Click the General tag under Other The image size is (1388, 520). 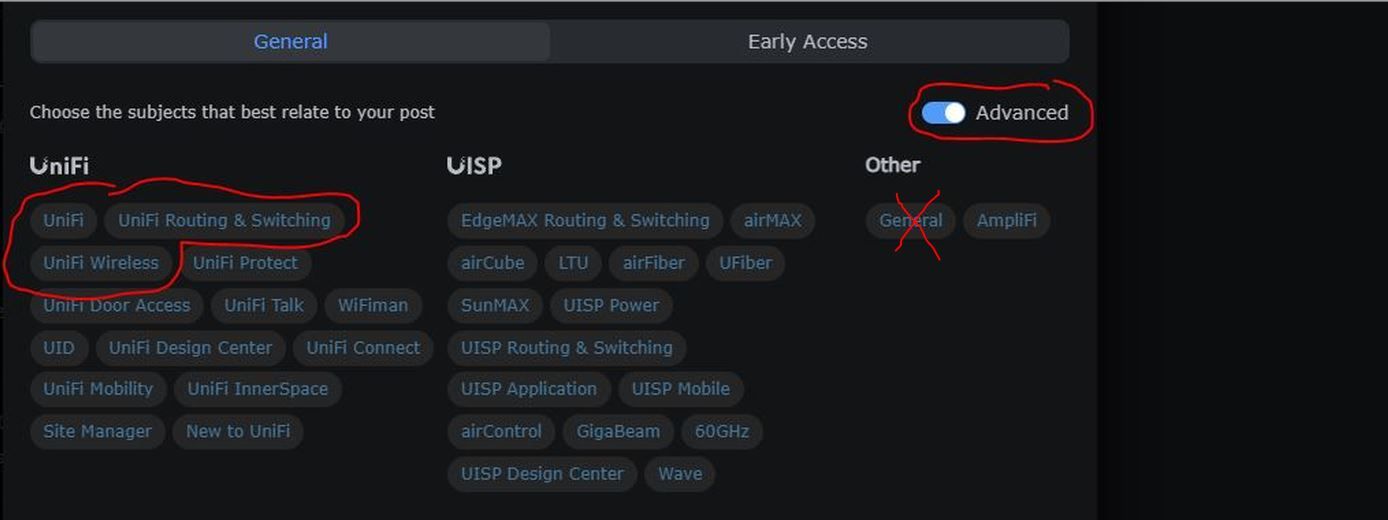(x=910, y=220)
